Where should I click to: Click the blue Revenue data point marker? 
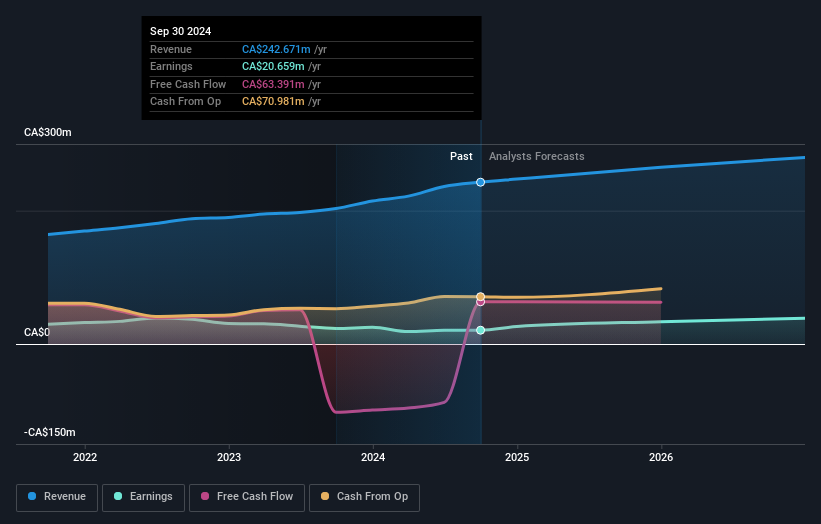click(x=481, y=182)
